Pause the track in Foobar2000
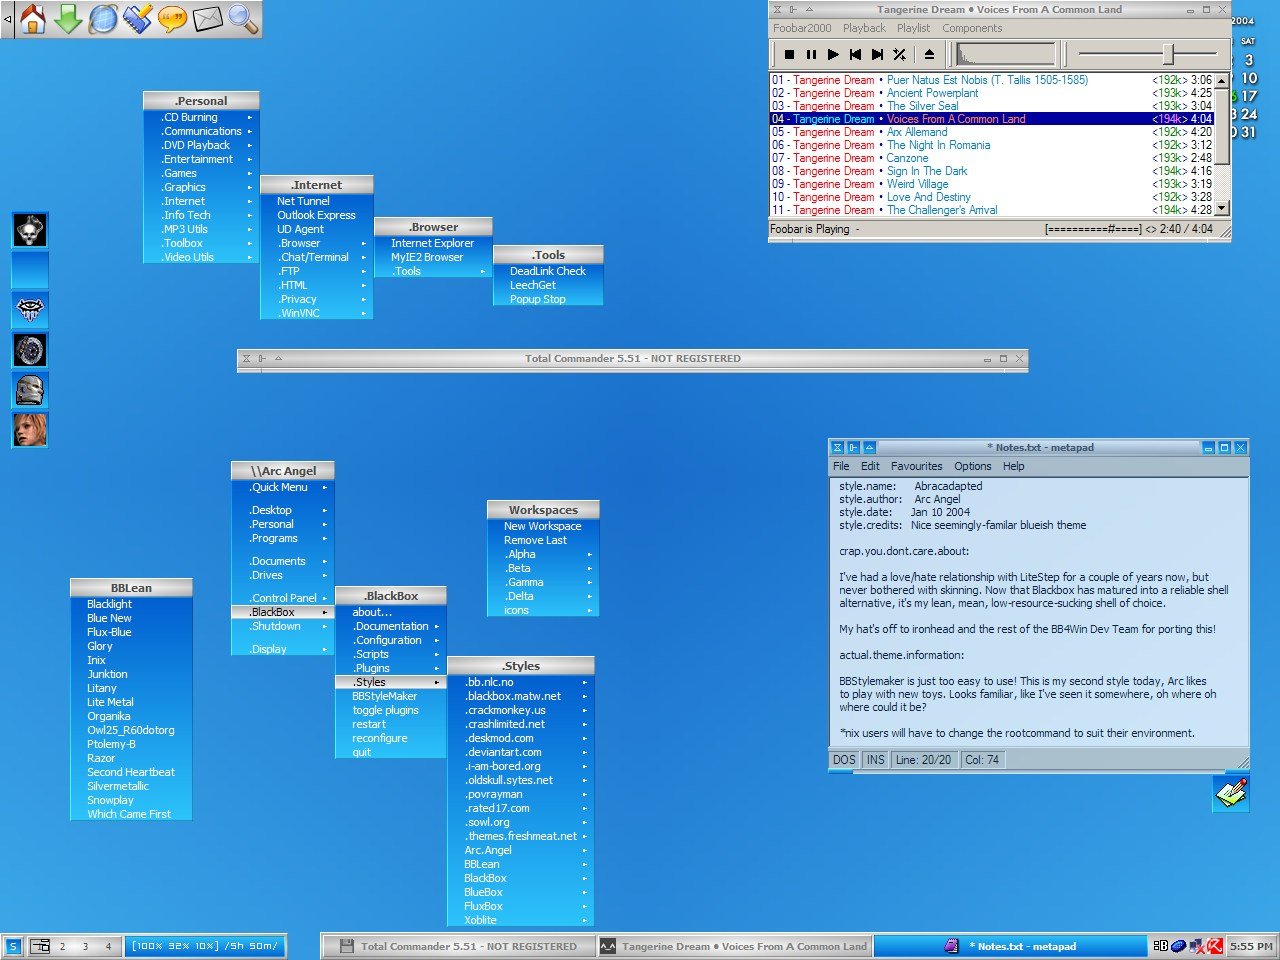 tap(811, 54)
